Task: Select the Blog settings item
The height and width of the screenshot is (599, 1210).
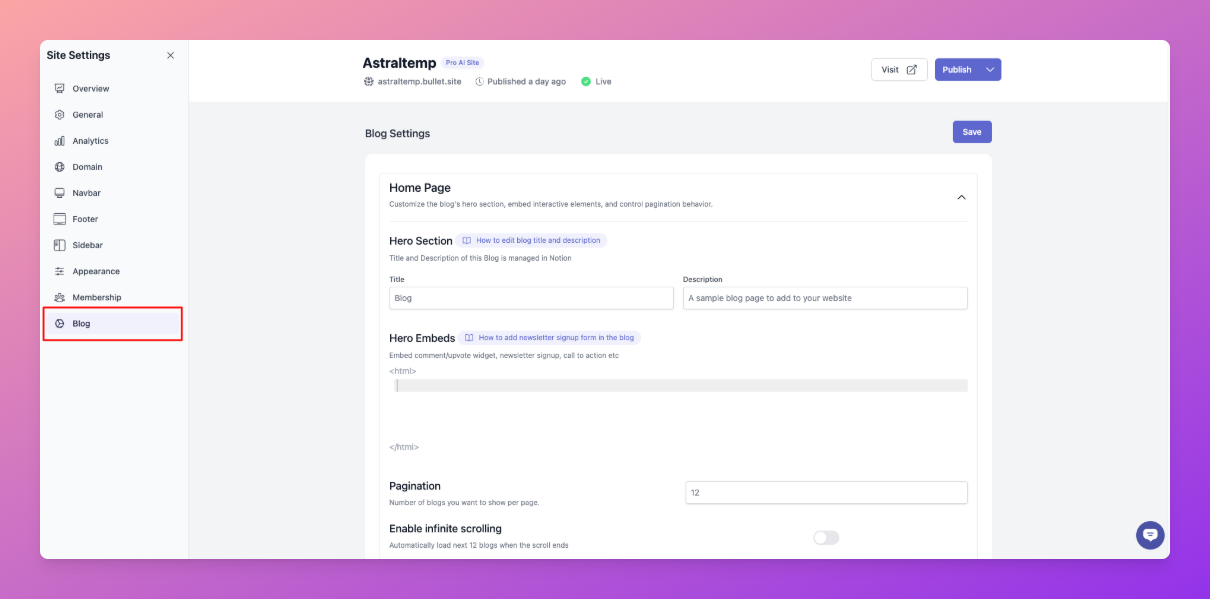Action: tap(112, 324)
